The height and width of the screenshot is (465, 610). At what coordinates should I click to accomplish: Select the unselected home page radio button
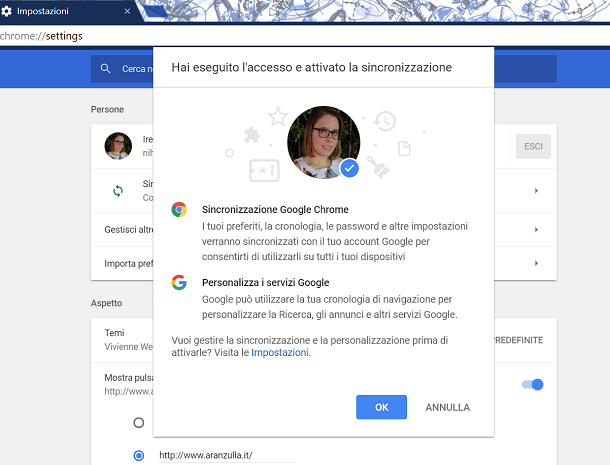(138, 423)
